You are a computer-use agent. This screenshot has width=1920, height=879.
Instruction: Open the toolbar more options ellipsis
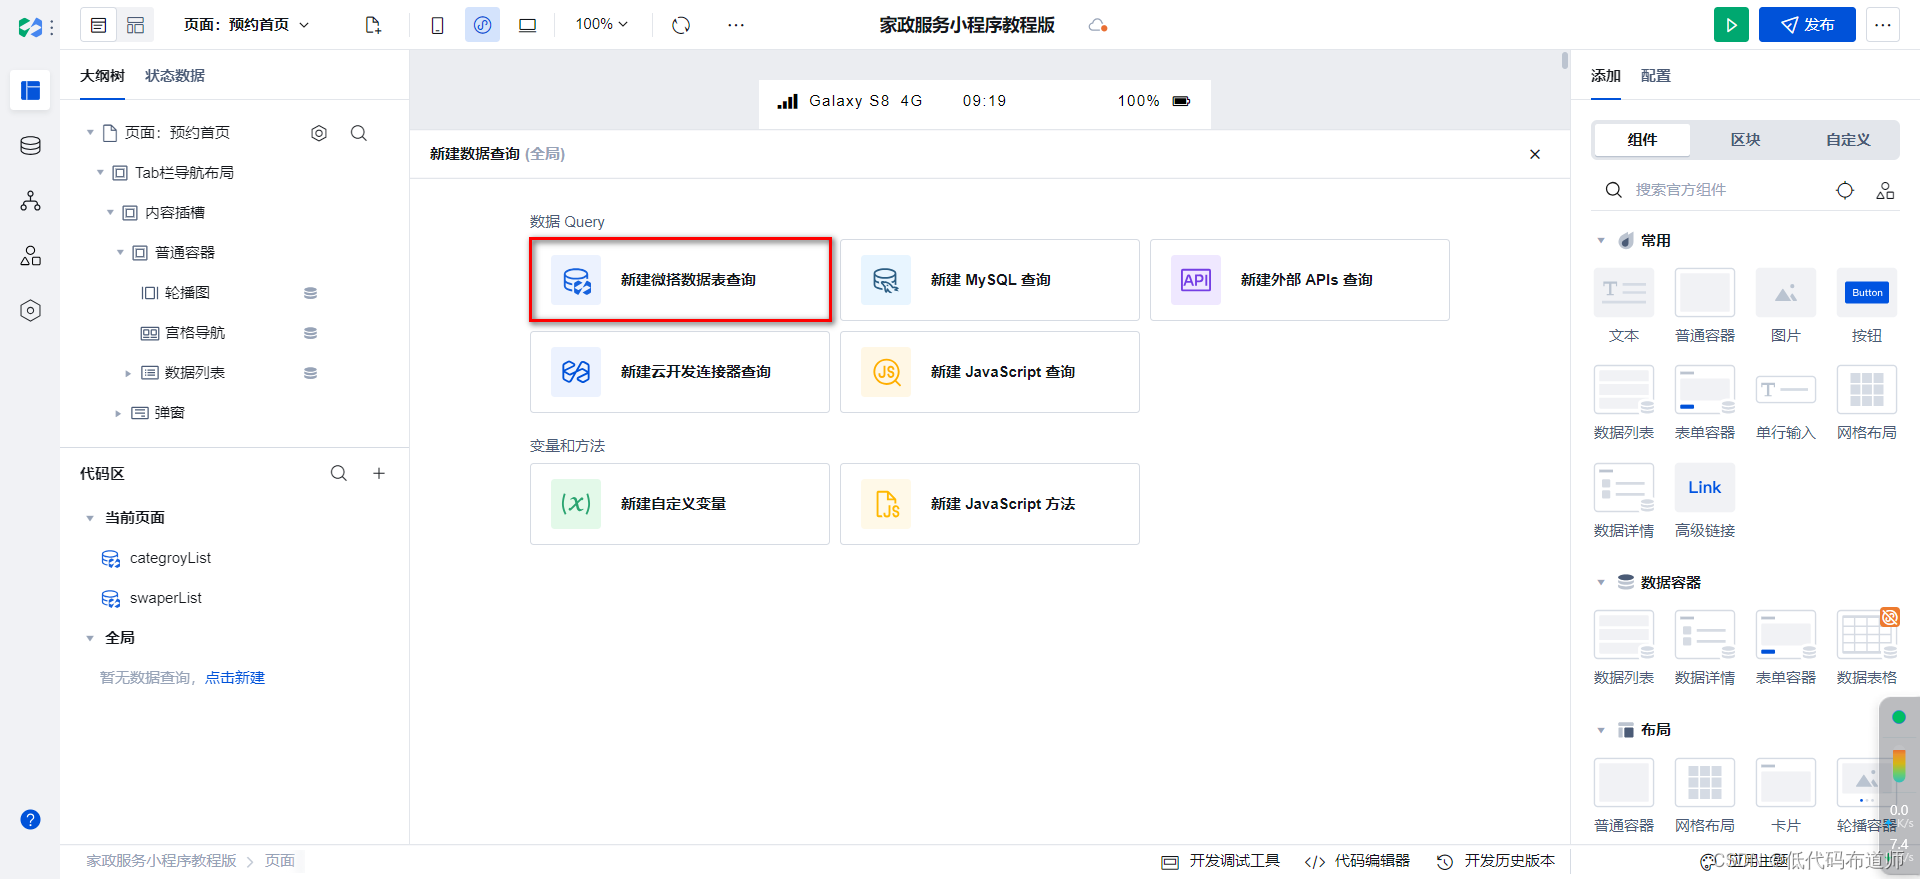[736, 25]
